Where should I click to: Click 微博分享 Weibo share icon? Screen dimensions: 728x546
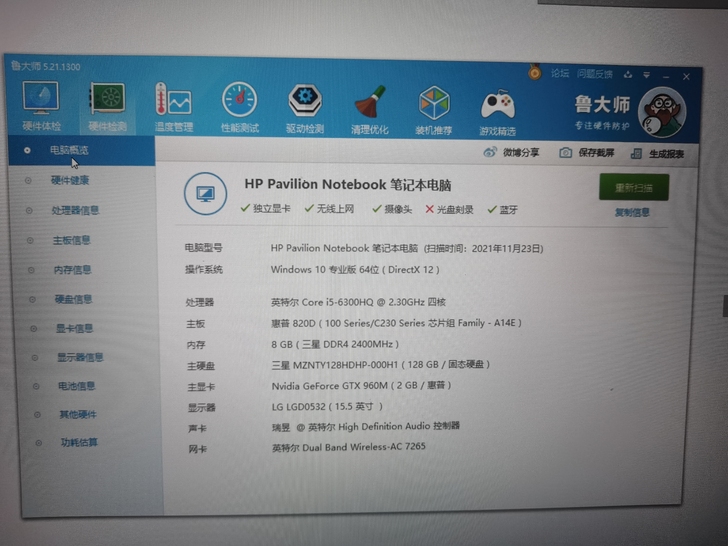(x=490, y=152)
